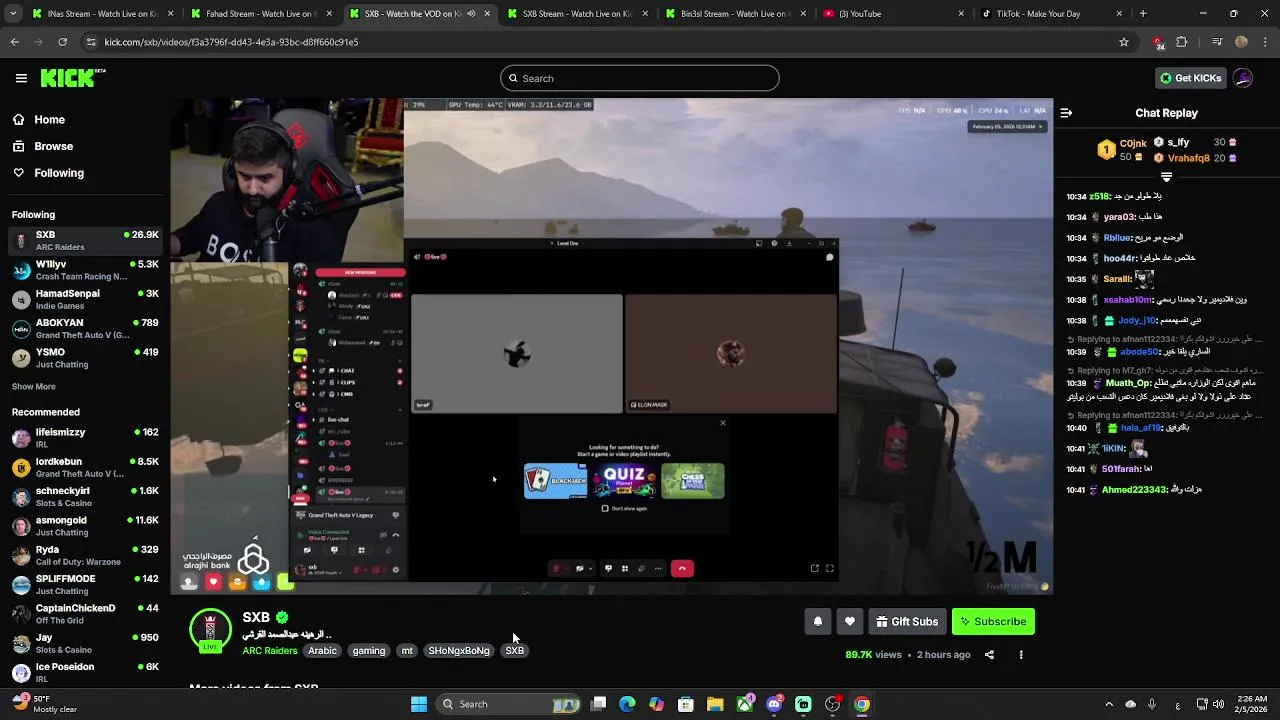
Task: Focus the Kick search field
Action: coord(640,78)
